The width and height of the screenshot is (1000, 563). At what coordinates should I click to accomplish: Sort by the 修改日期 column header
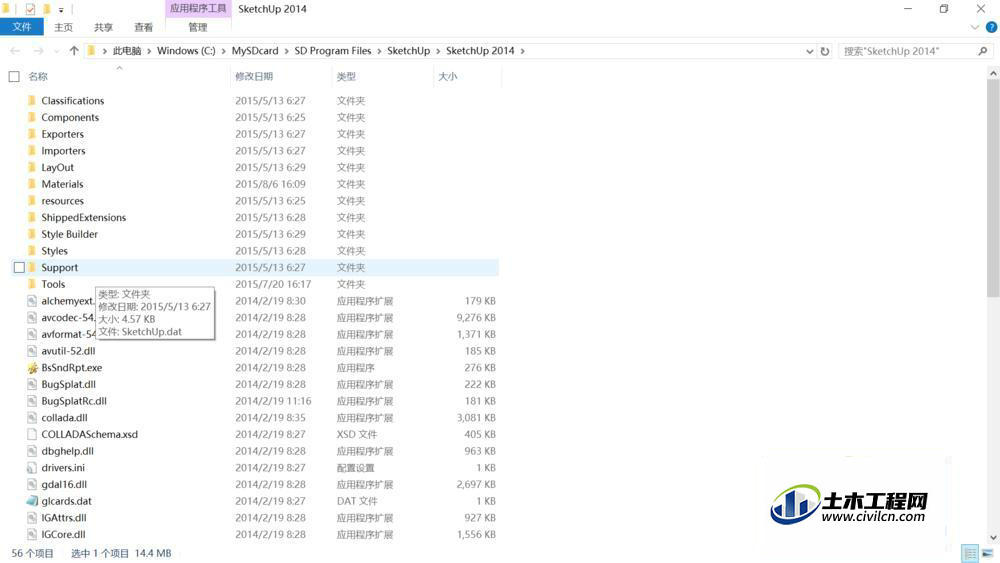(x=254, y=77)
